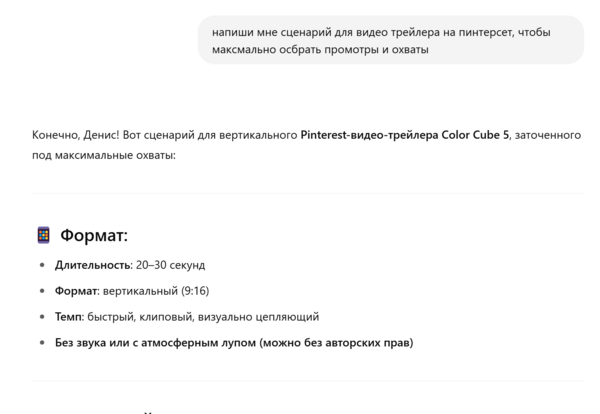Click the bullet dot before 'Темп'
This screenshot has width=600, height=414.
point(42,317)
